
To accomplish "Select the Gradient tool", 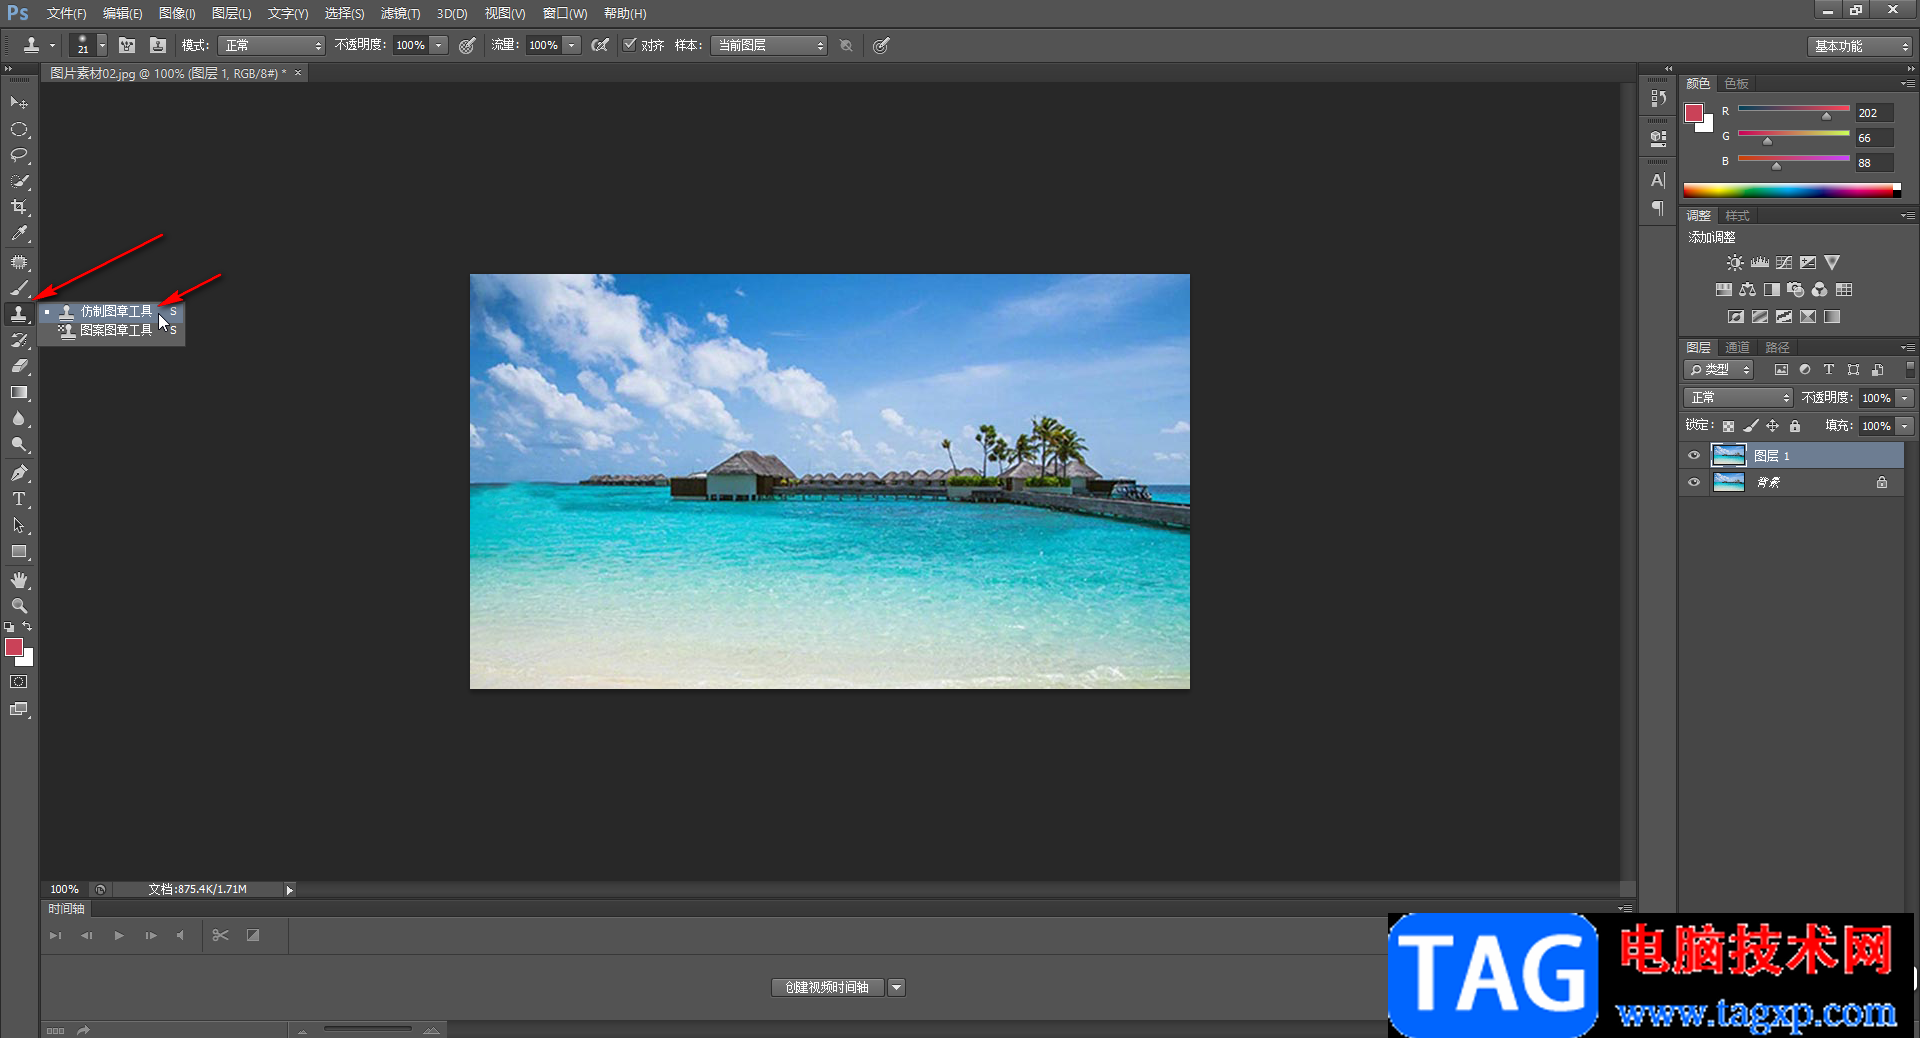I will (19, 393).
